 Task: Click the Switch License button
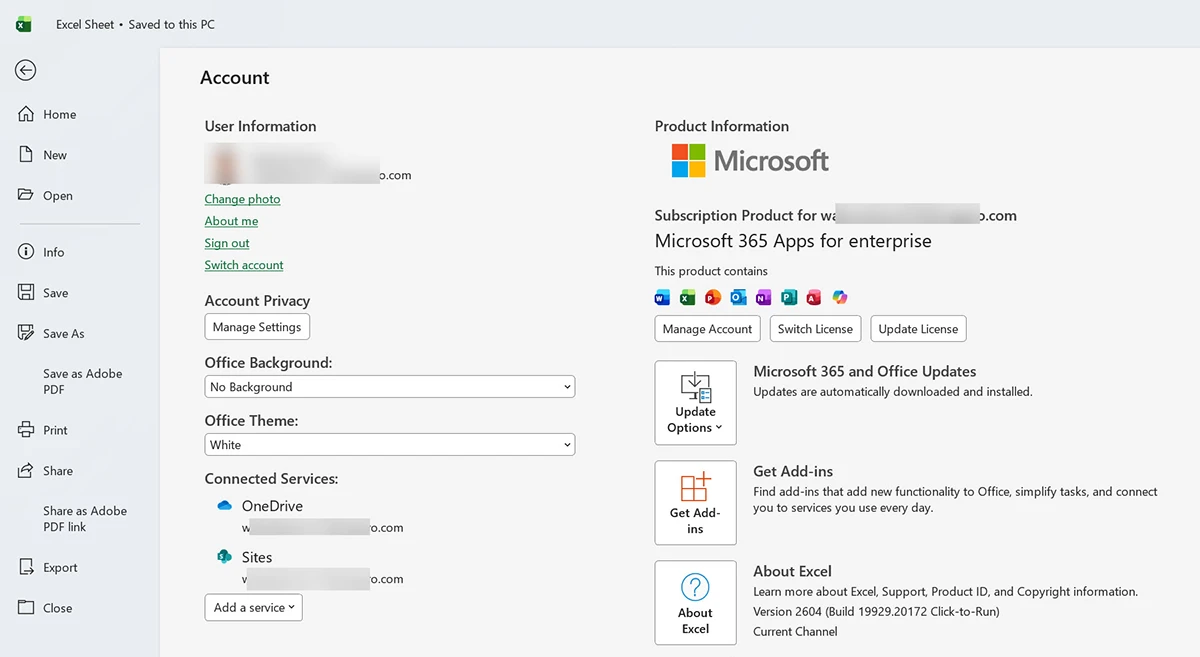[815, 329]
